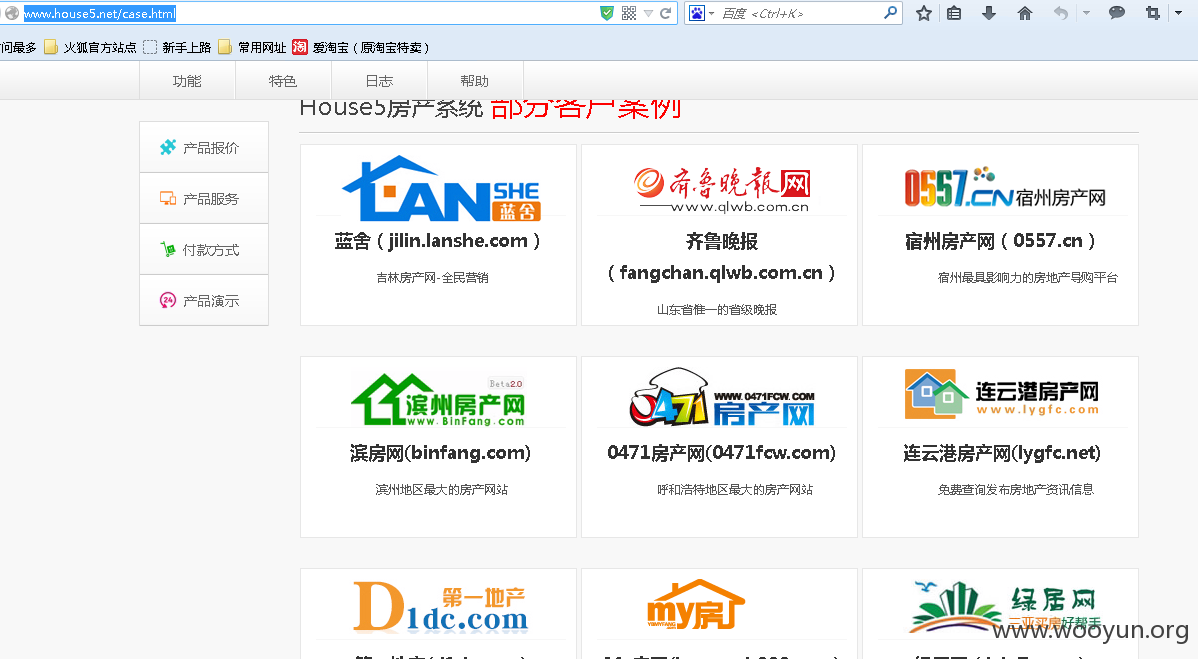Viewport: 1198px width, 659px height.
Task: Open the 产品演示 sidebar item
Action: 204,301
